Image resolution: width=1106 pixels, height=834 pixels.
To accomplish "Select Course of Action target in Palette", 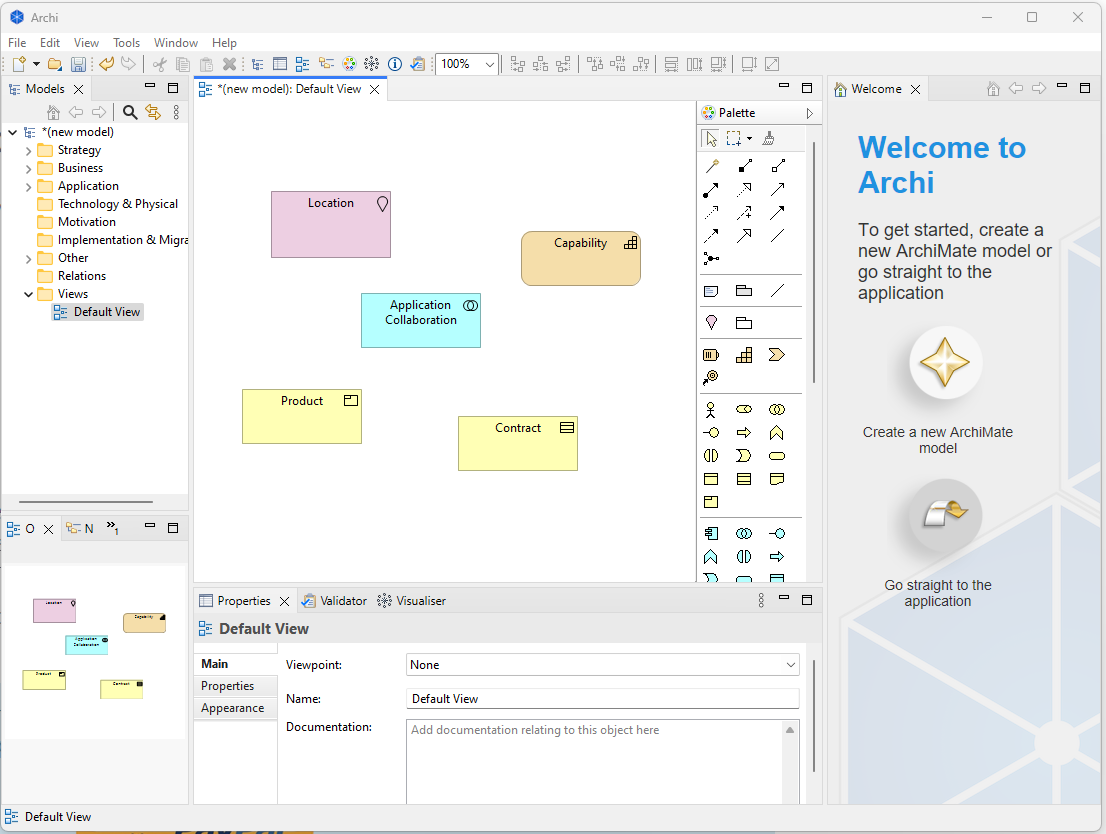I will click(711, 377).
